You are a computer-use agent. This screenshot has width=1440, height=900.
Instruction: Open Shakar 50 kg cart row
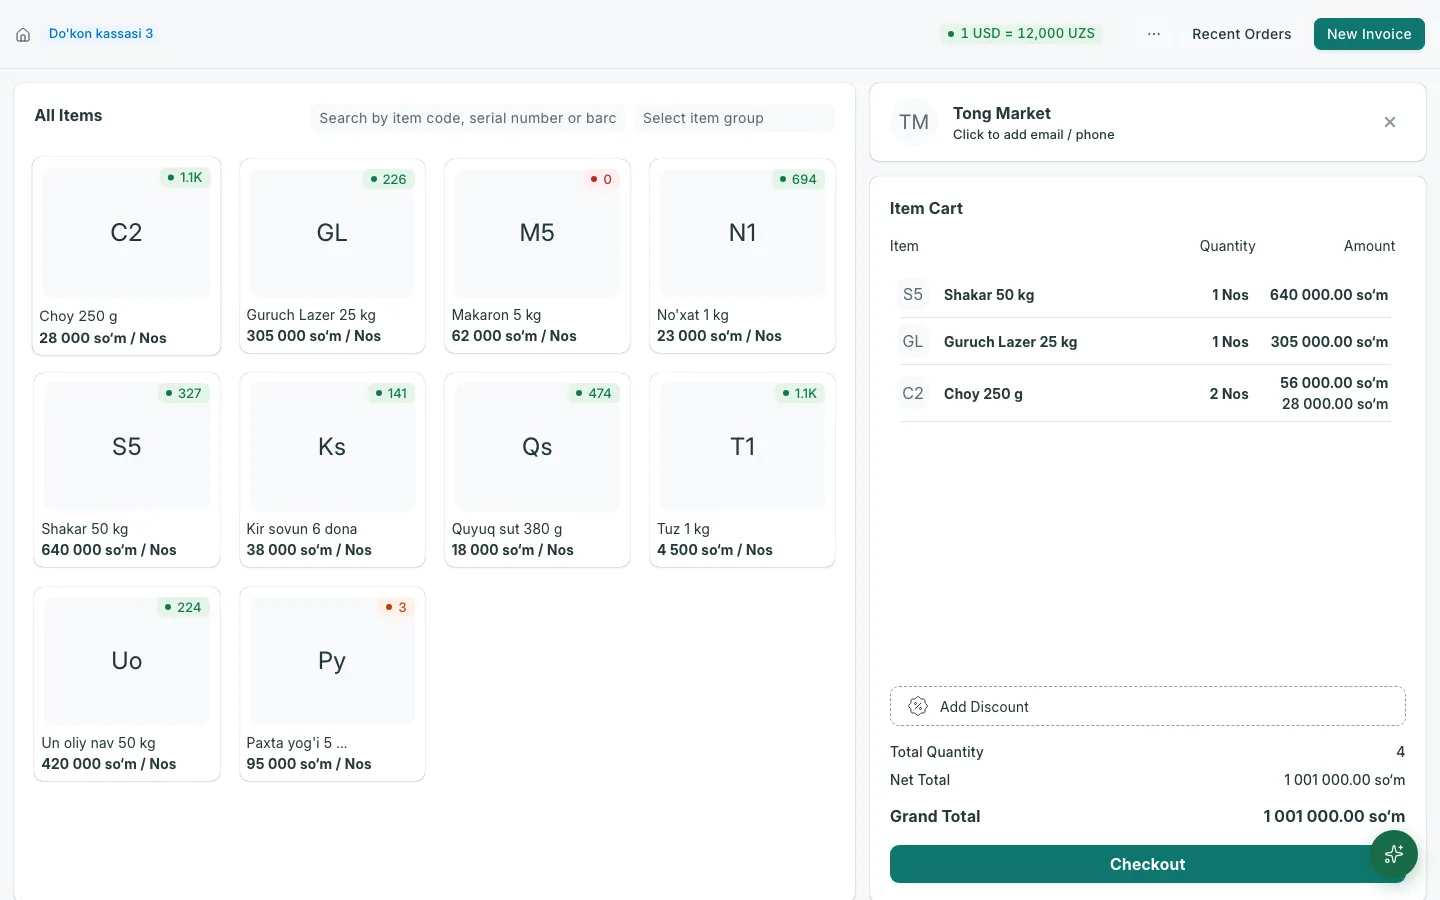(x=1145, y=295)
